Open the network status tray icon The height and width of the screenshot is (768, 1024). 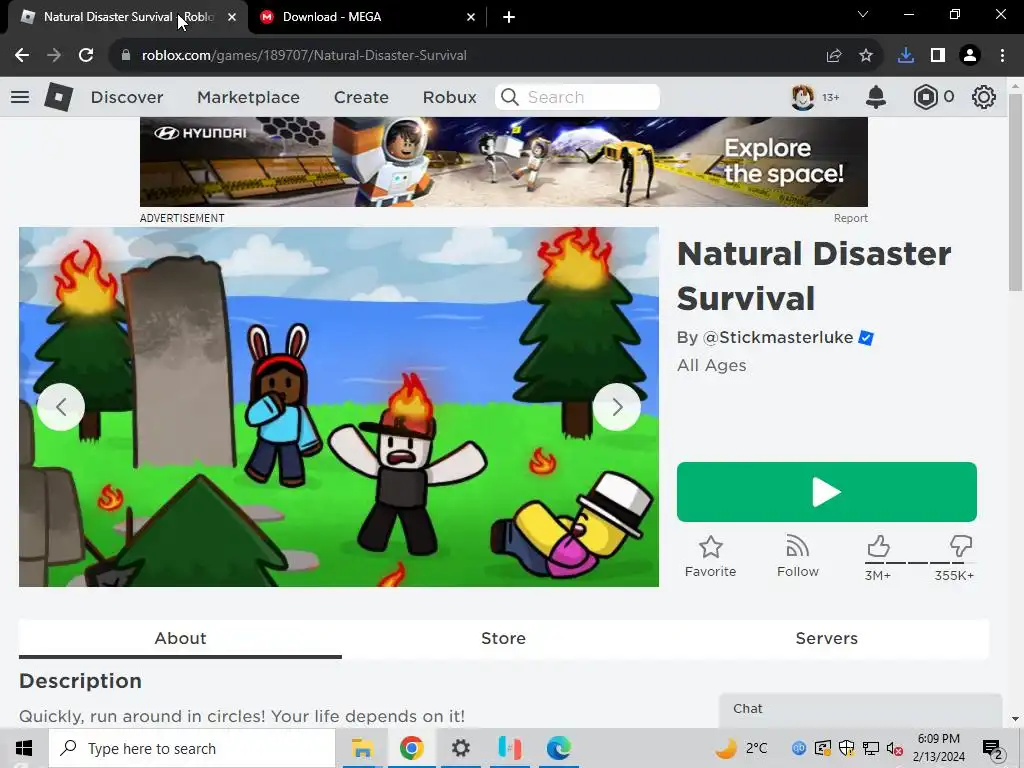click(x=871, y=748)
